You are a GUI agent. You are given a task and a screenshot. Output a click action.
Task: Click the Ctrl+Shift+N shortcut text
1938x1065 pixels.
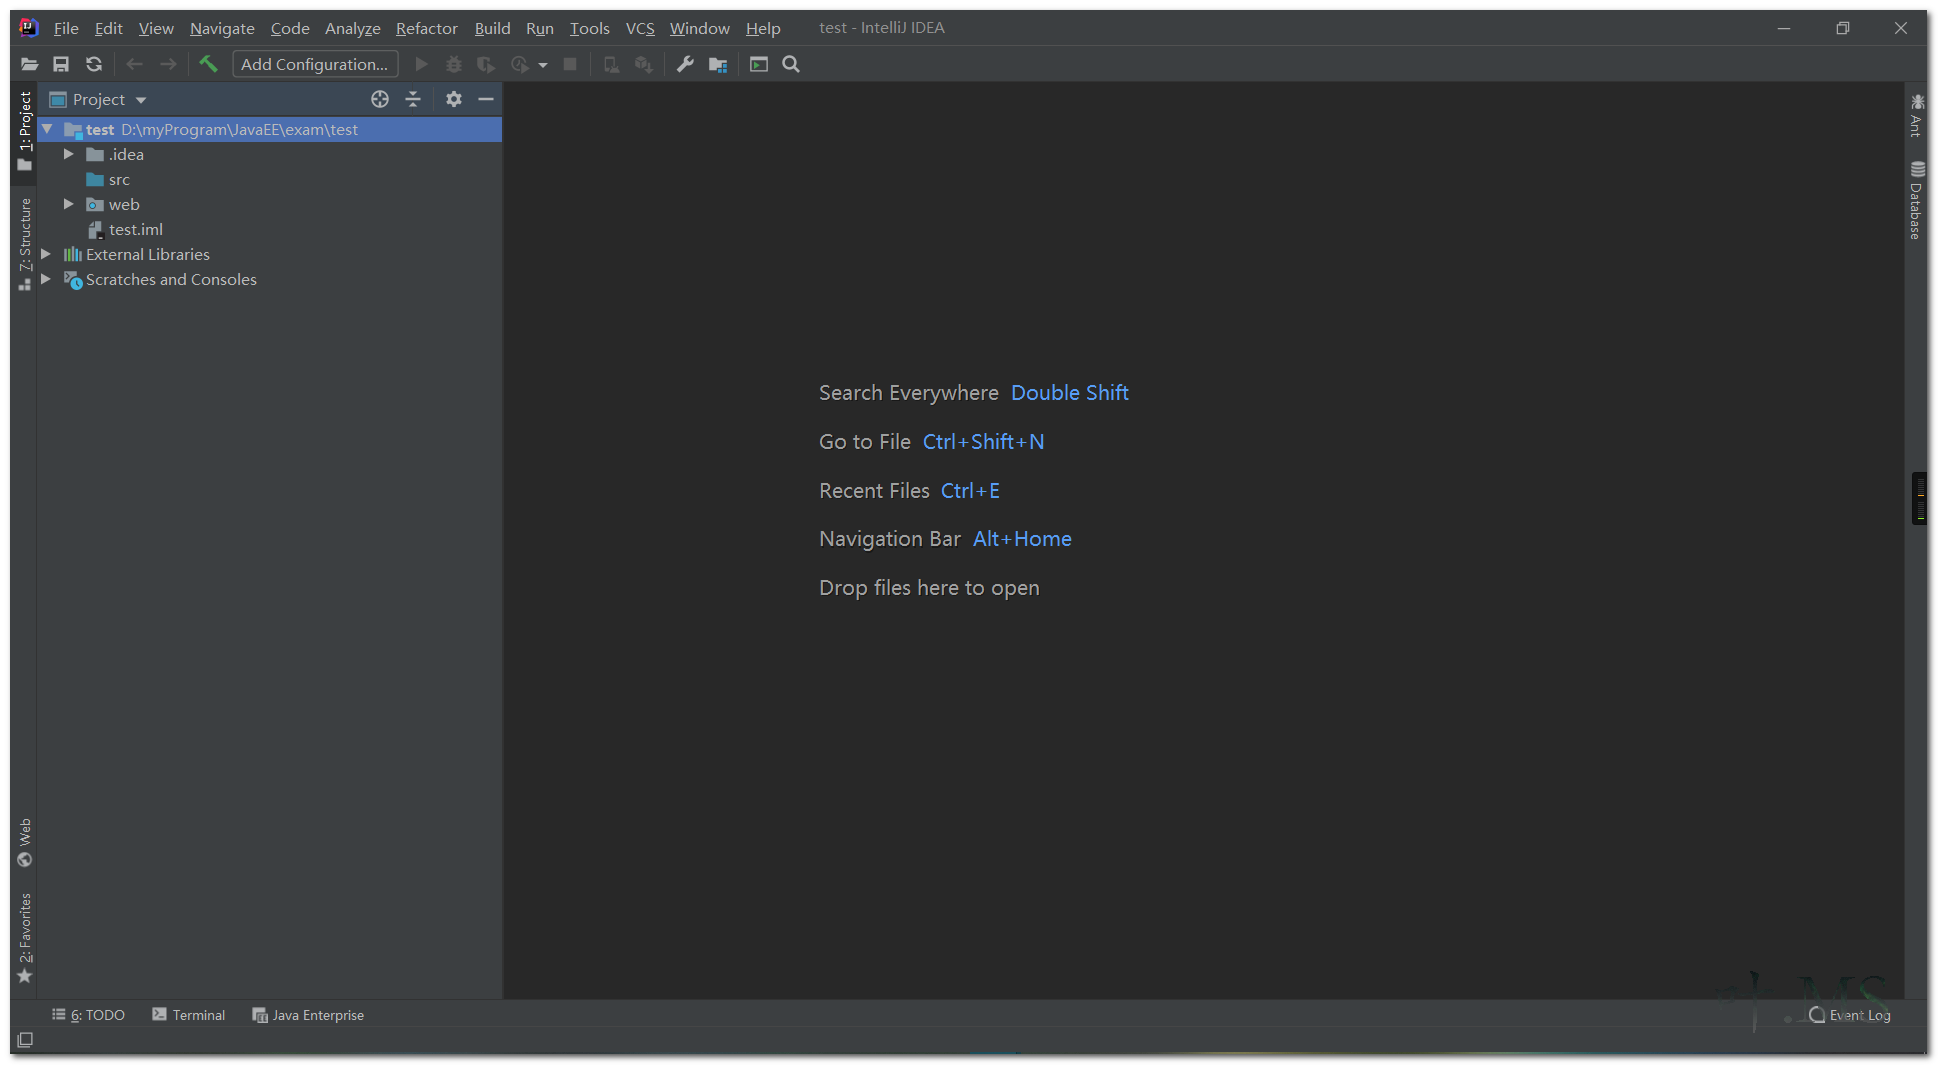tap(983, 442)
